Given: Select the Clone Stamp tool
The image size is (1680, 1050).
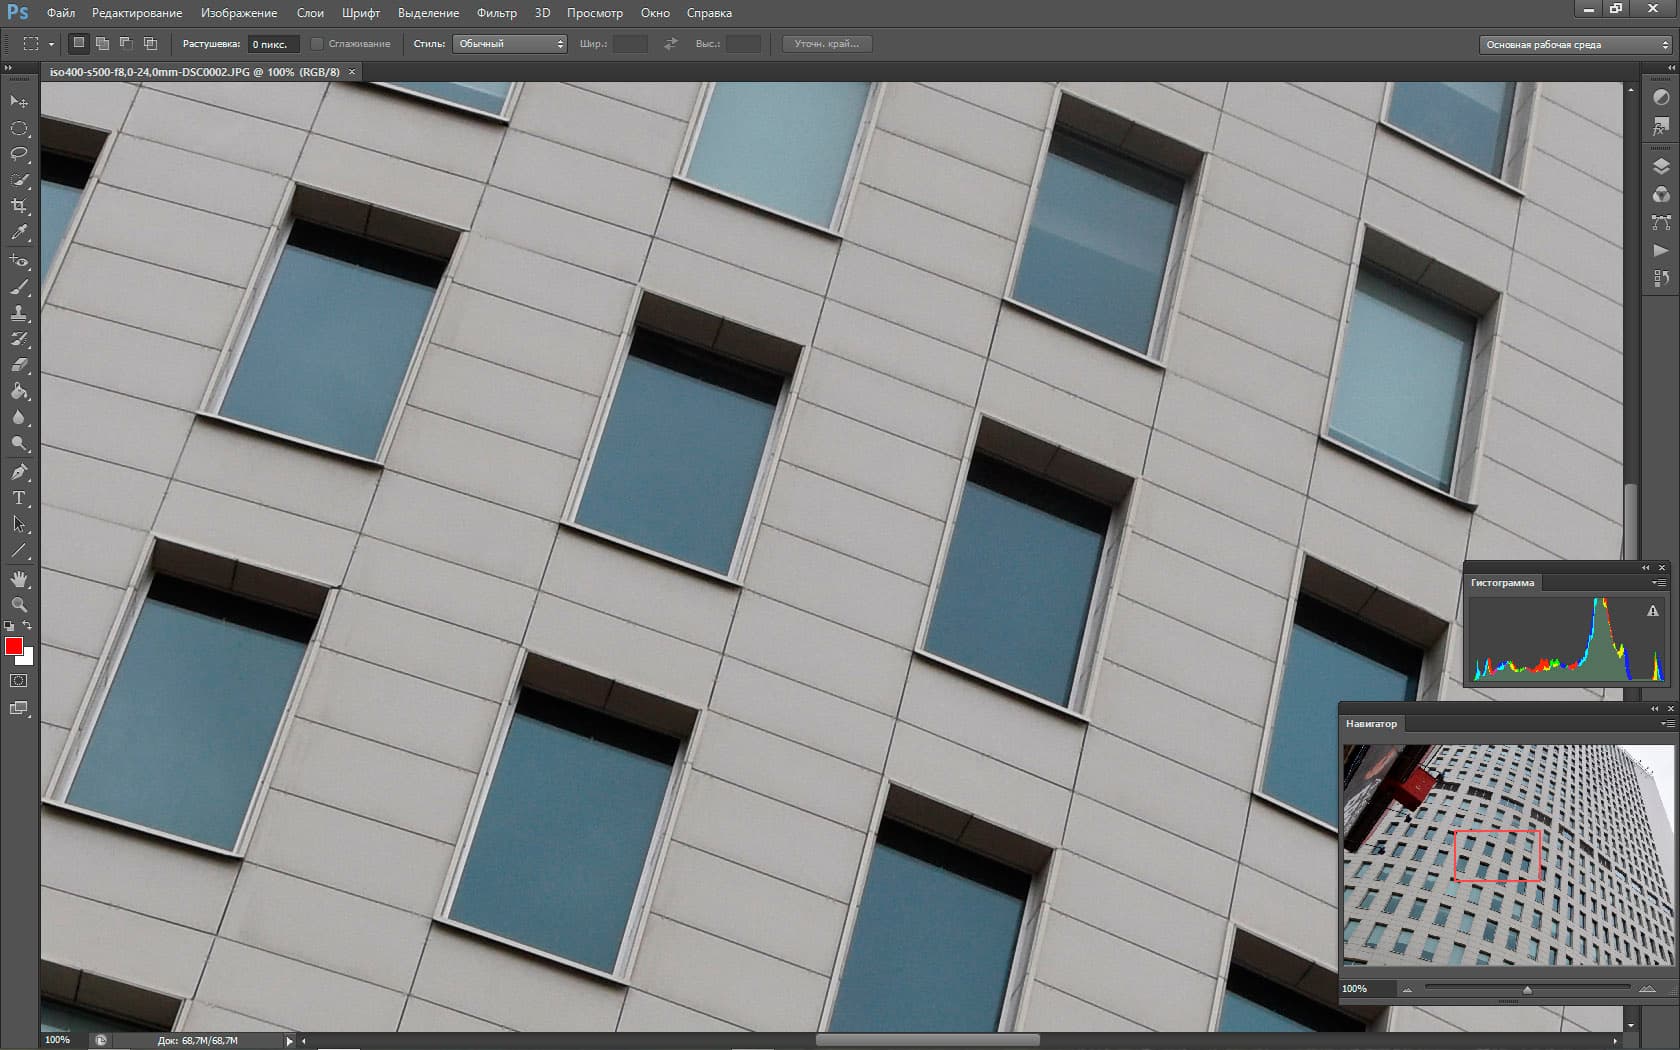Looking at the screenshot, I should coord(19,313).
